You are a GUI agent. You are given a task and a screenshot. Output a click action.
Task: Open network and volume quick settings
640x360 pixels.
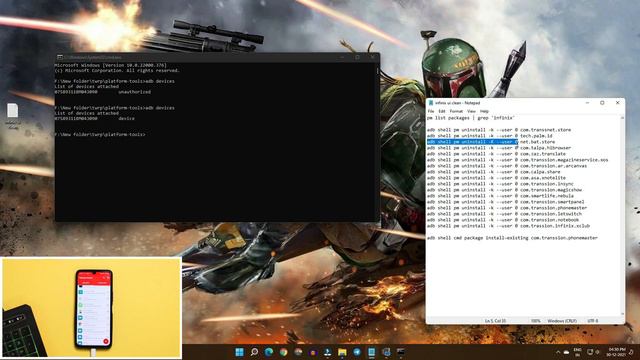tap(593, 352)
